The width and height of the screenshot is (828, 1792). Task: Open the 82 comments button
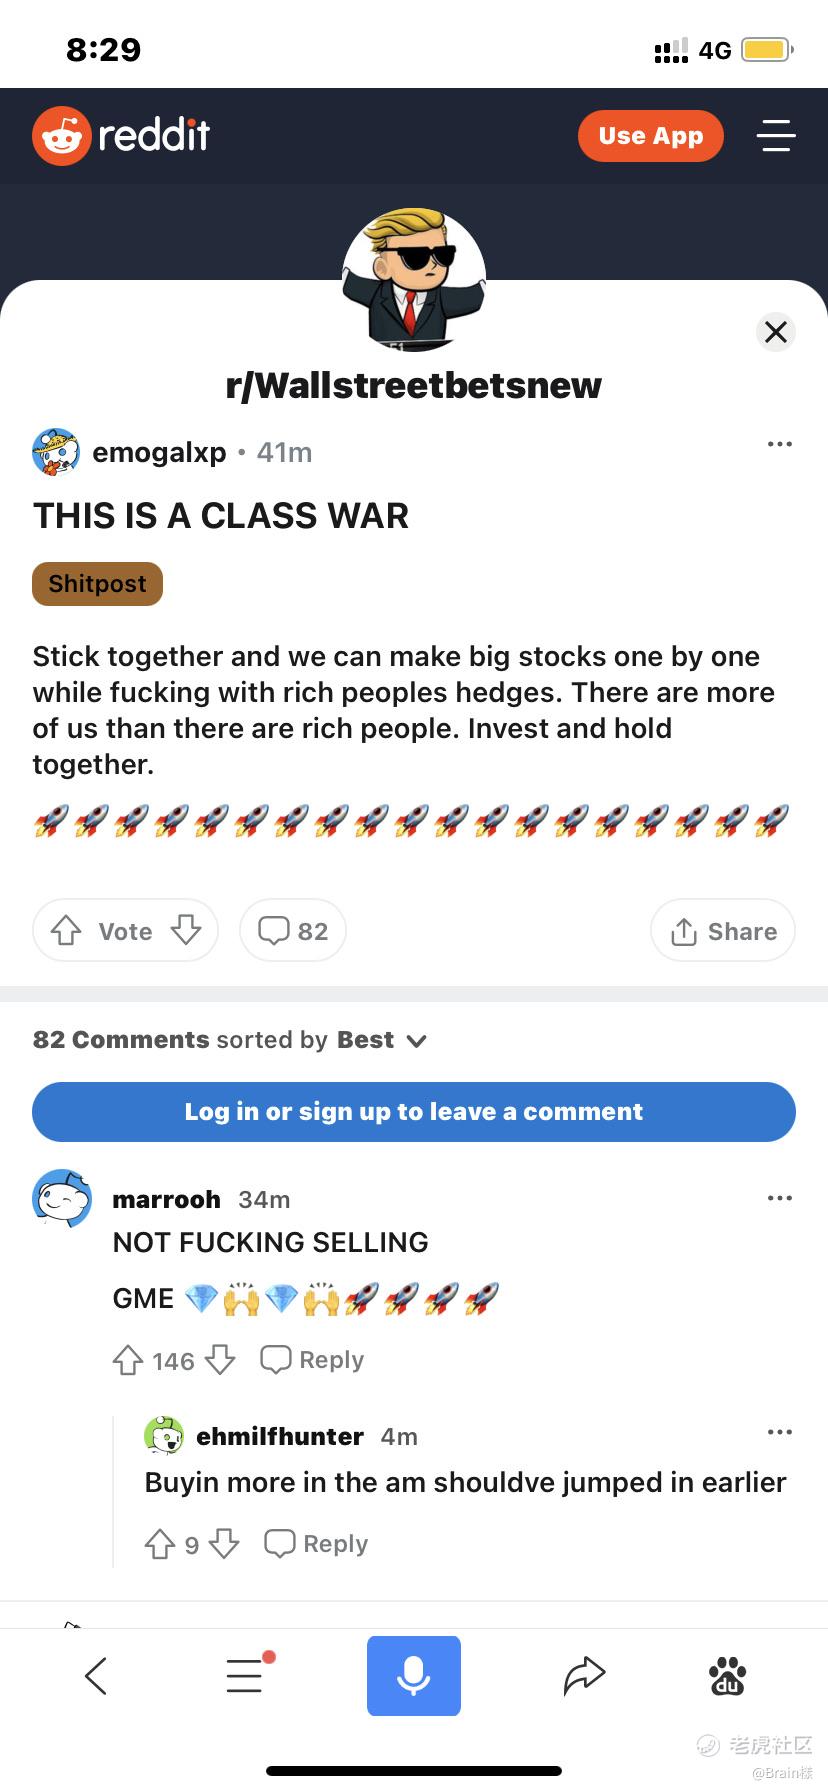(x=293, y=931)
